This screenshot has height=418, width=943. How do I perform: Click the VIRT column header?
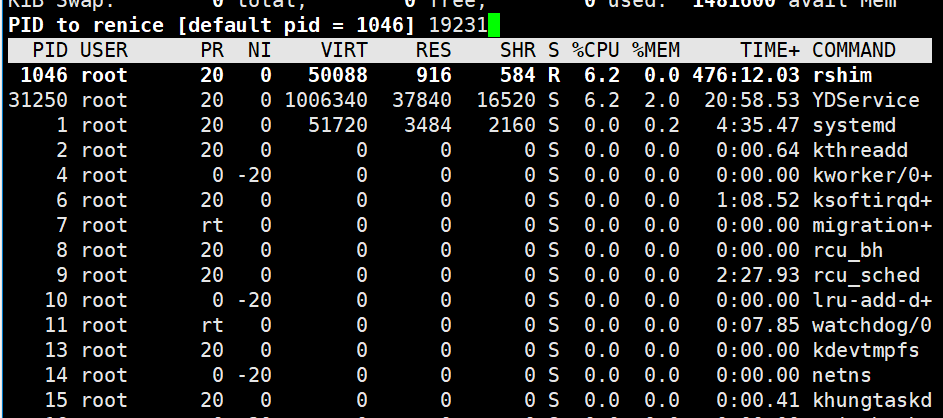tap(343, 50)
